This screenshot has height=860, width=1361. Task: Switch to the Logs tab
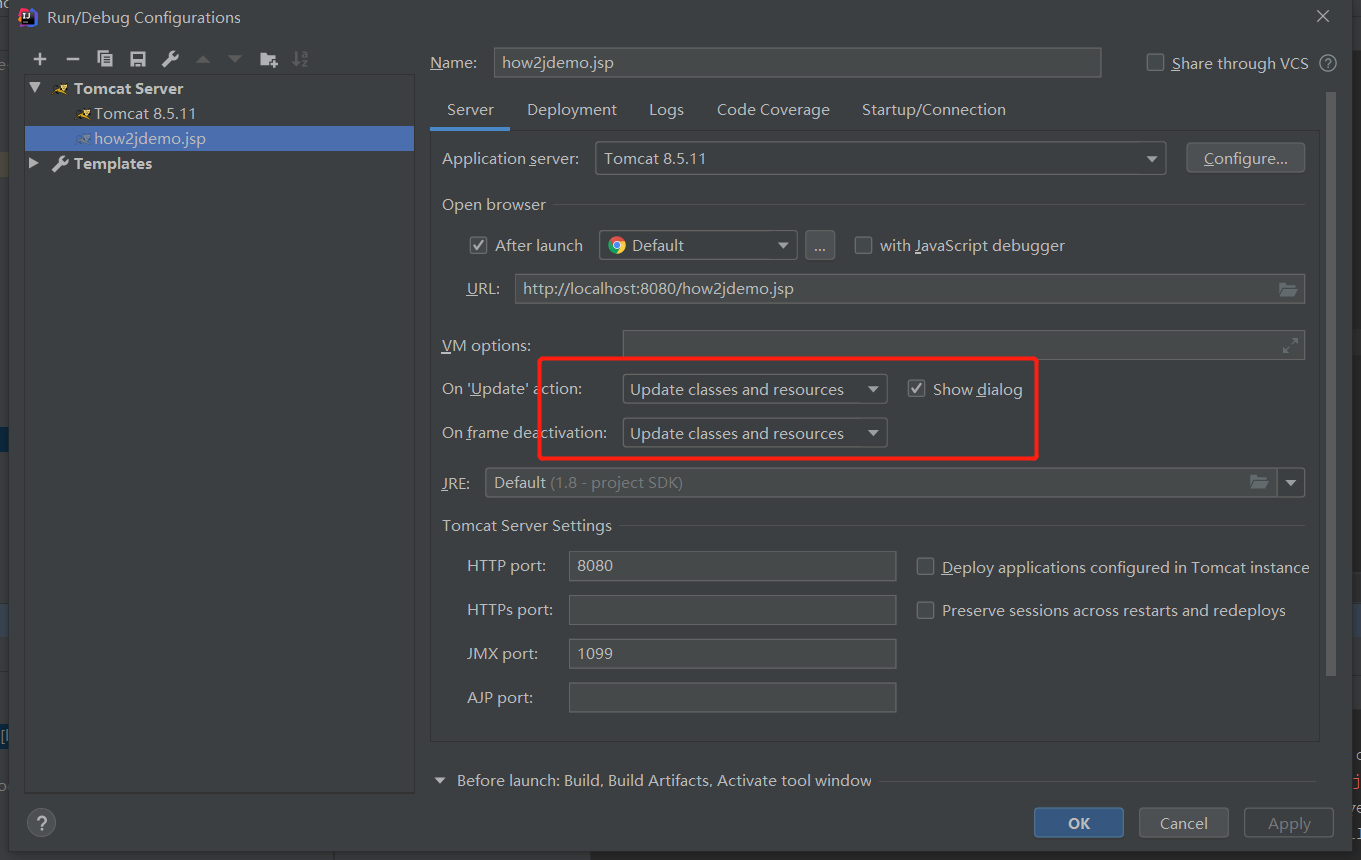[x=666, y=110]
